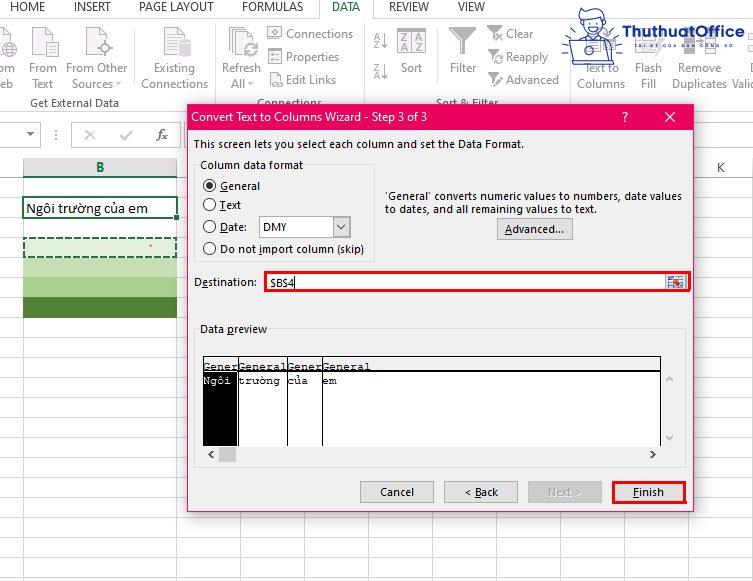The height and width of the screenshot is (581, 753).
Task: Click the < Back button
Action: pos(481,492)
